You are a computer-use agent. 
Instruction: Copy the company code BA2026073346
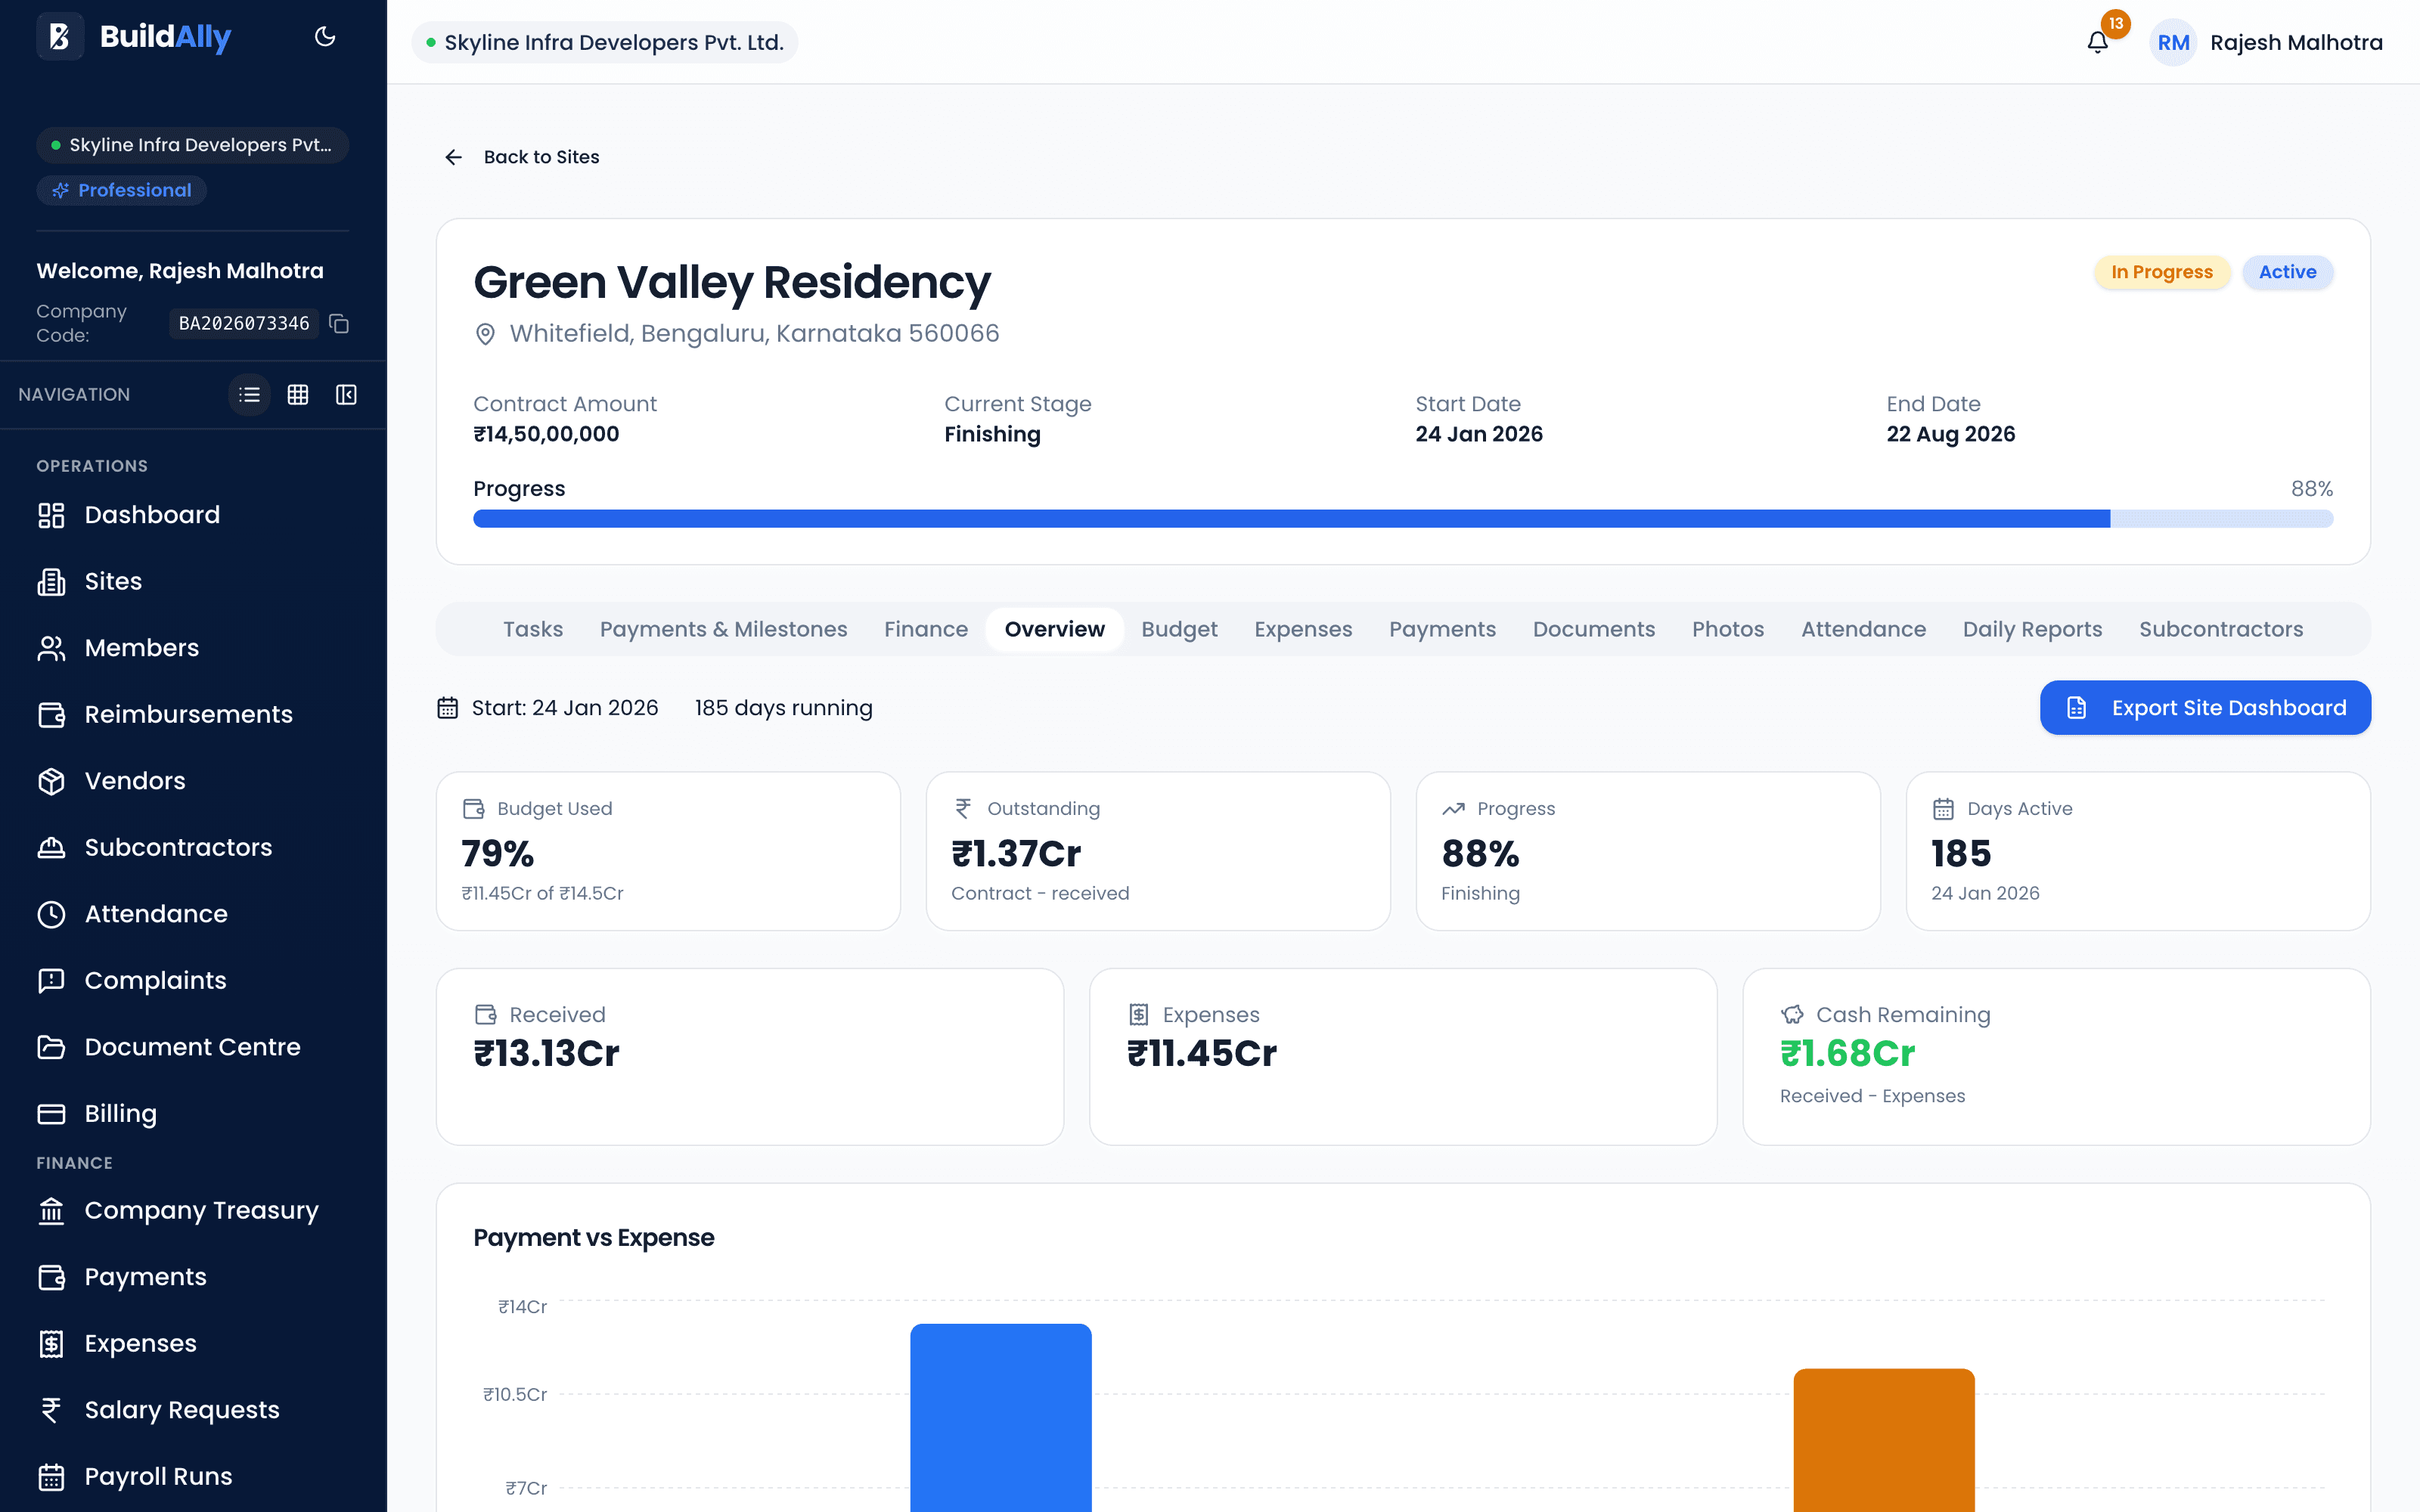[x=340, y=324]
